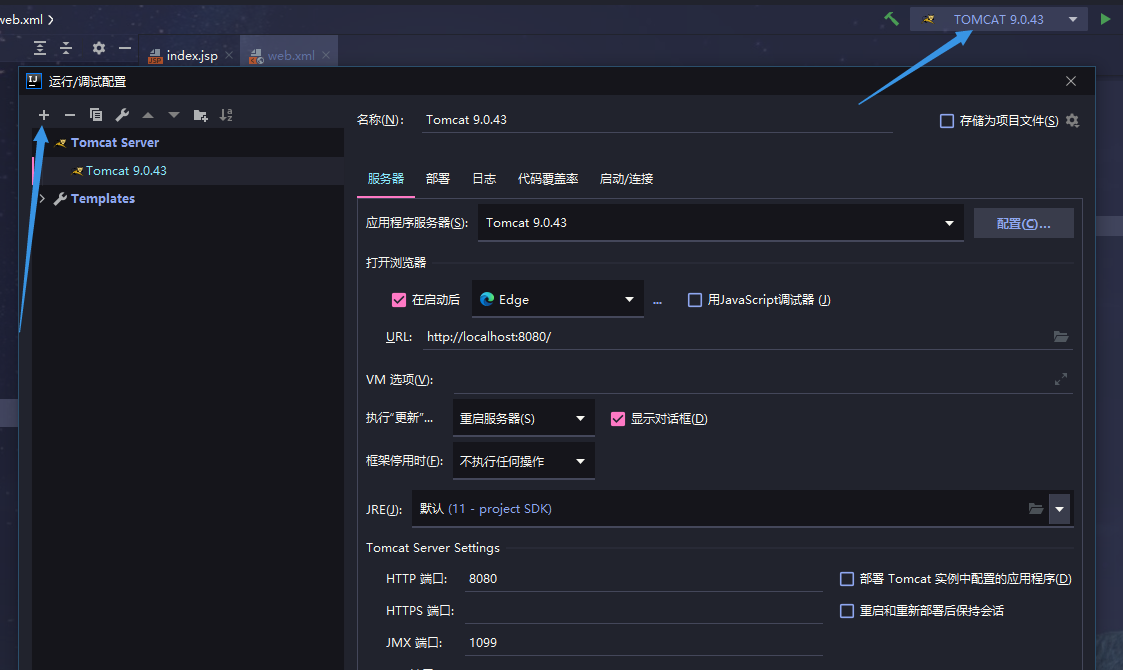Click the web.xml breadcrumb item
Viewport: 1123px width, 670px height.
point(21,19)
